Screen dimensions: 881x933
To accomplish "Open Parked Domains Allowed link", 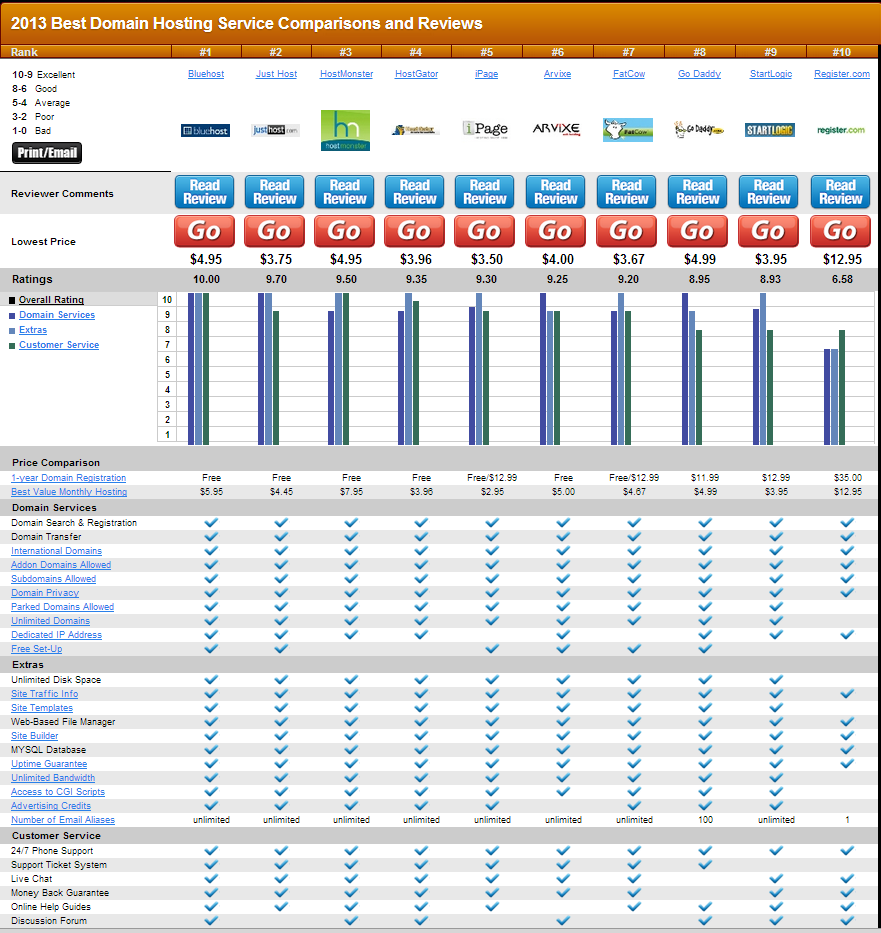I will coord(62,607).
